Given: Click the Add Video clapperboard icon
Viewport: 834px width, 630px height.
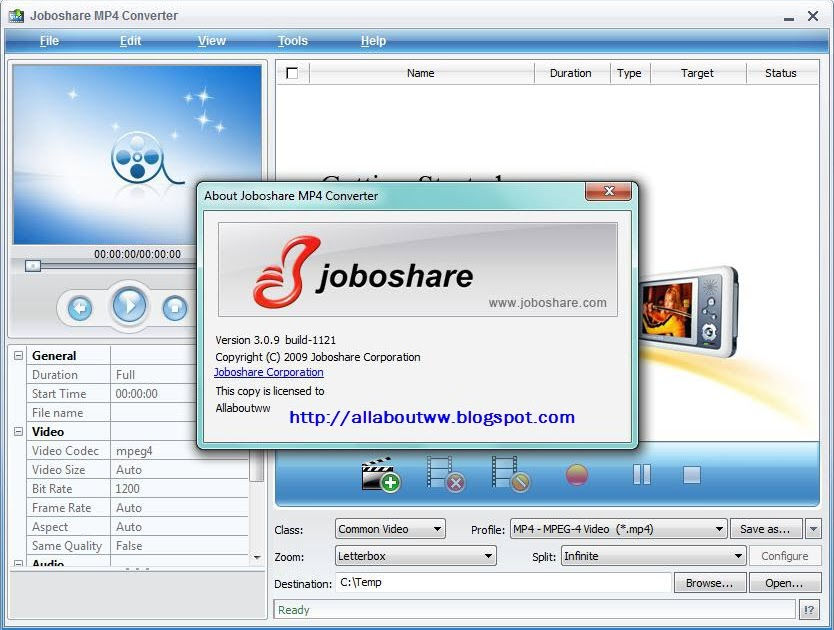Looking at the screenshot, I should tap(380, 474).
